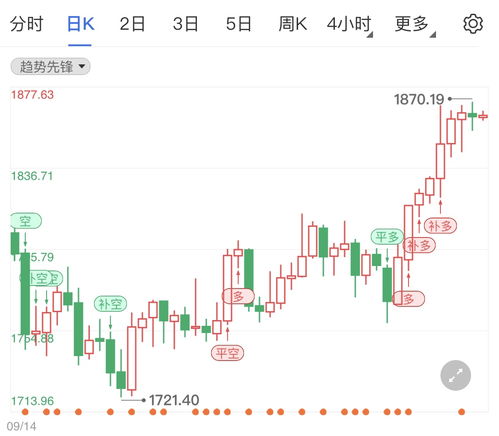Click the 1721.40 low price marker

point(174,400)
